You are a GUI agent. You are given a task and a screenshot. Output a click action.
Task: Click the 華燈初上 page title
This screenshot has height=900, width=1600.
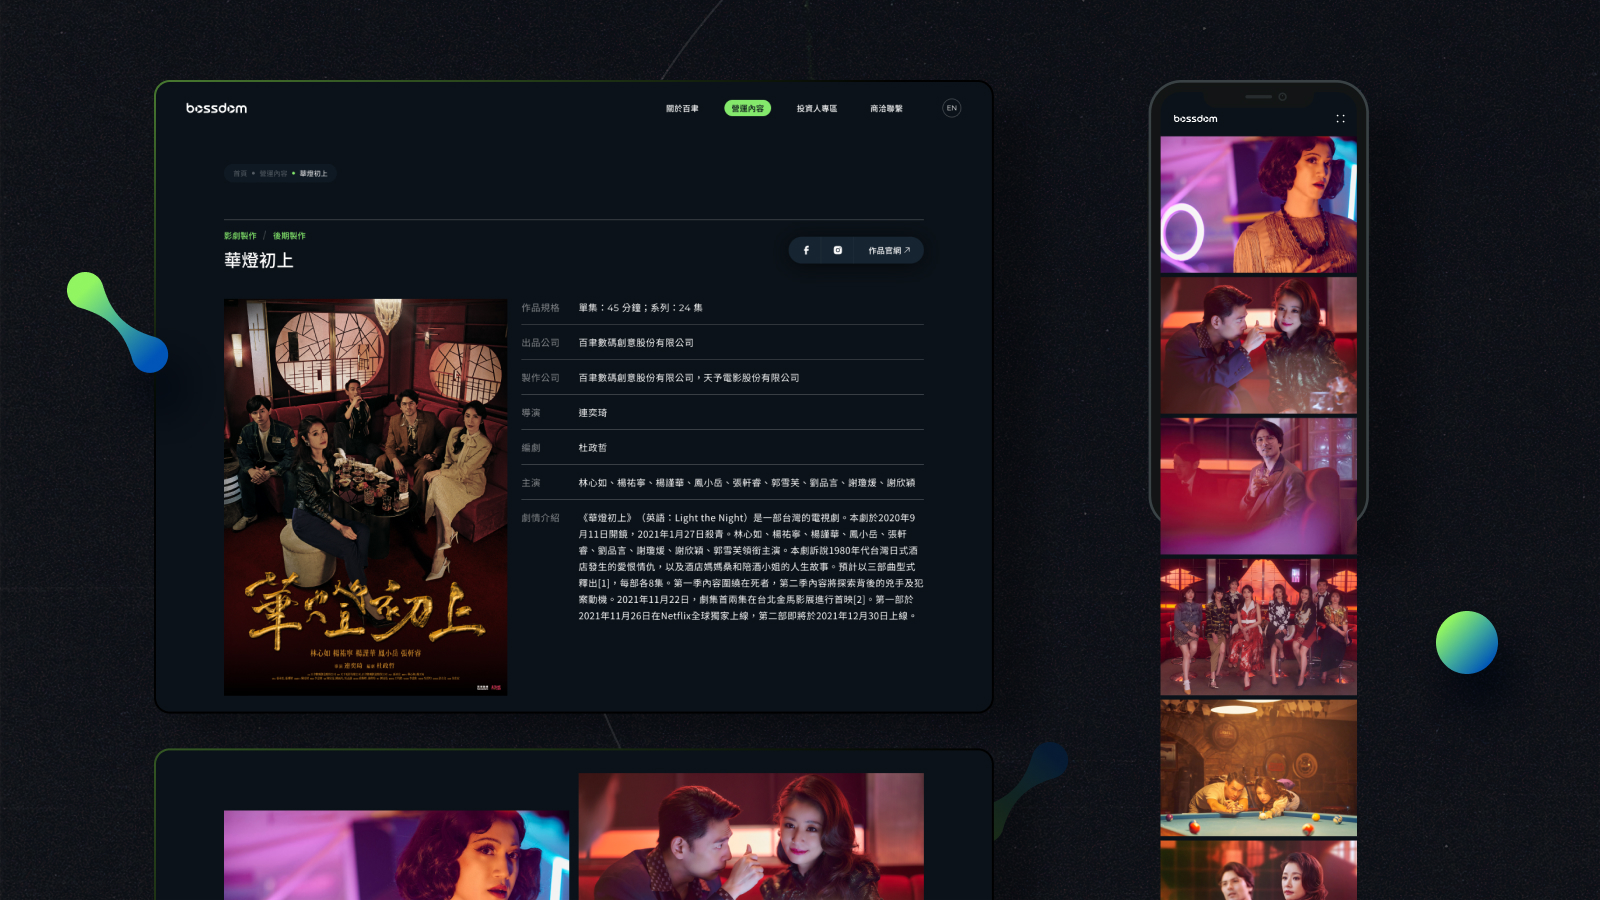click(x=258, y=260)
